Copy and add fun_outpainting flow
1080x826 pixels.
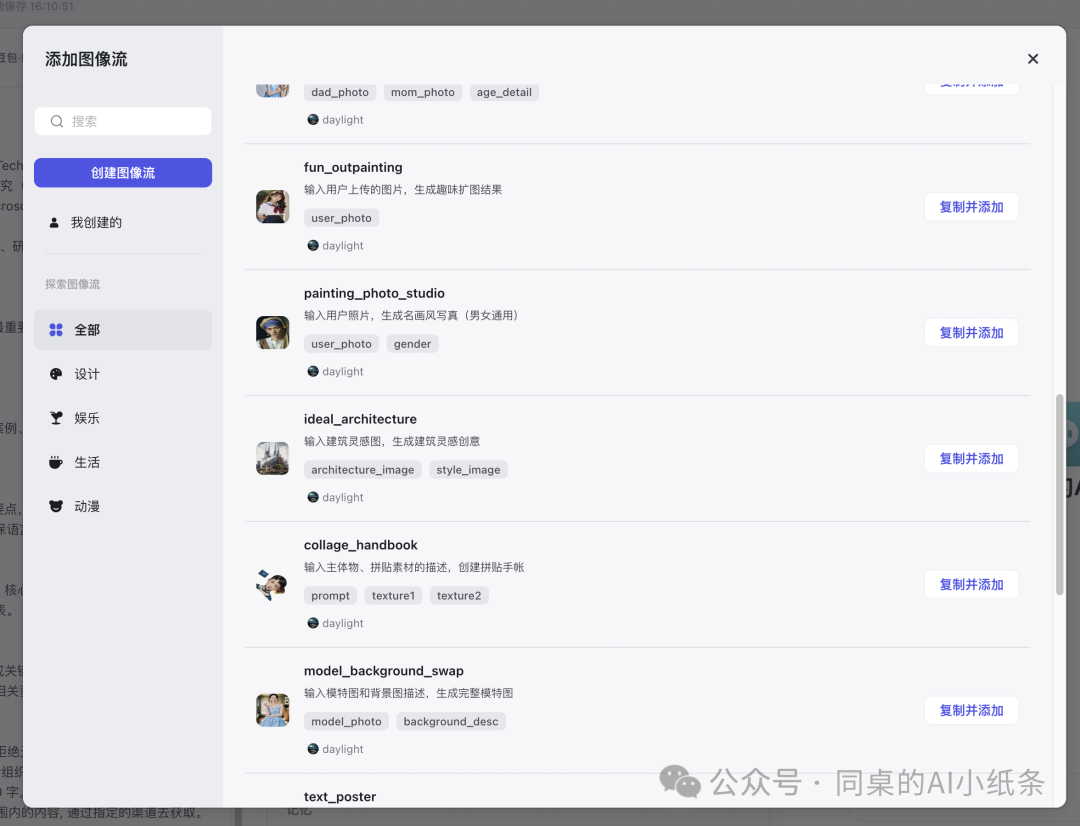click(970, 207)
